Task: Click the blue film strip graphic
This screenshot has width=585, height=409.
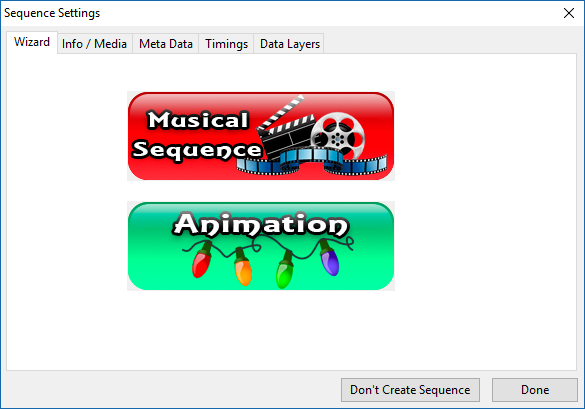Action: coord(312,162)
